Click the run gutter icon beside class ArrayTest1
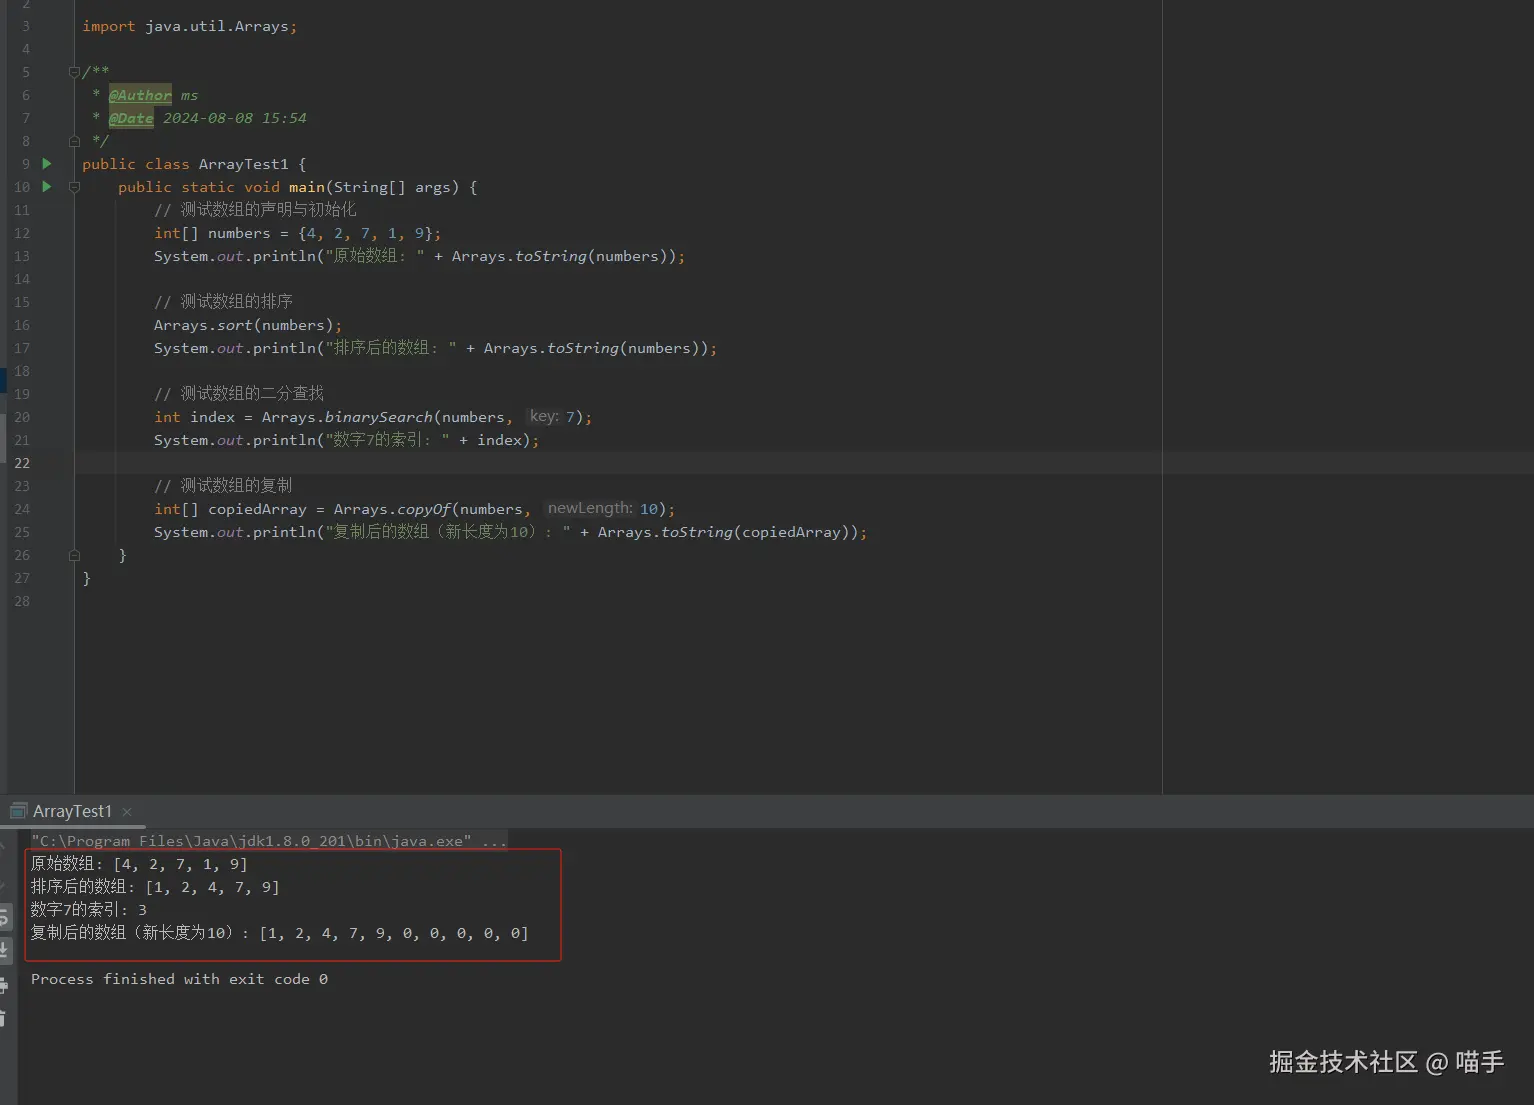 click(x=46, y=163)
